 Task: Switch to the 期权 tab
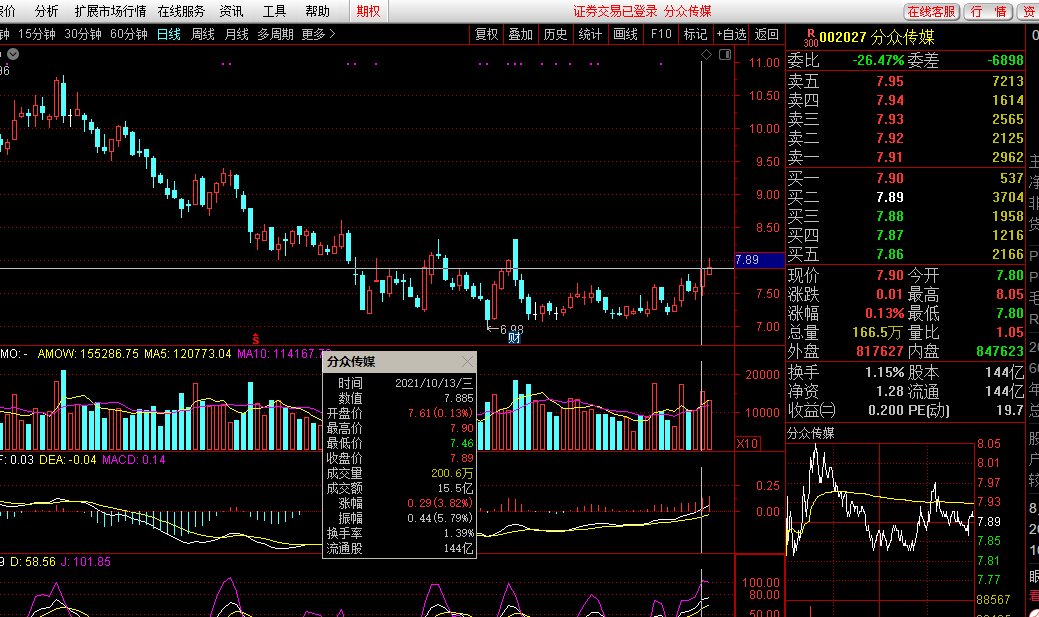click(368, 11)
